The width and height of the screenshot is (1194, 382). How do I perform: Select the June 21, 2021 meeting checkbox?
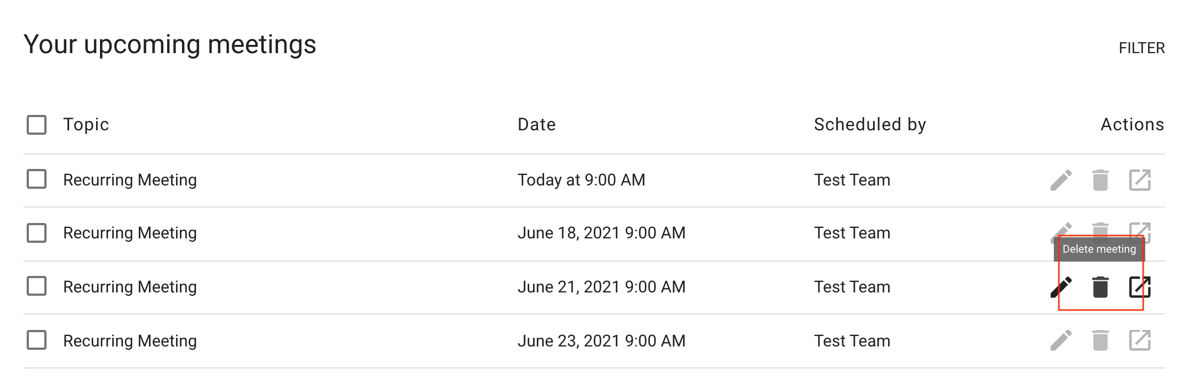[37, 286]
